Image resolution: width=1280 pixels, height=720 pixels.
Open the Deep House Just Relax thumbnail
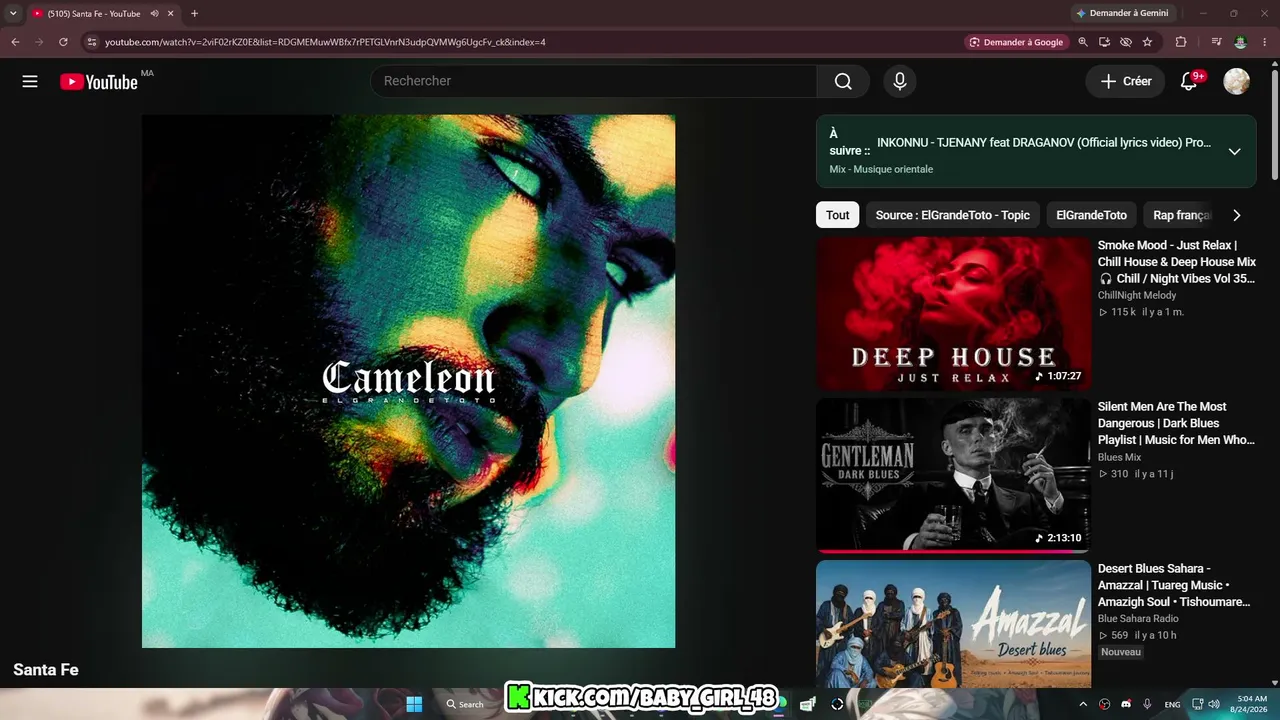click(x=953, y=313)
